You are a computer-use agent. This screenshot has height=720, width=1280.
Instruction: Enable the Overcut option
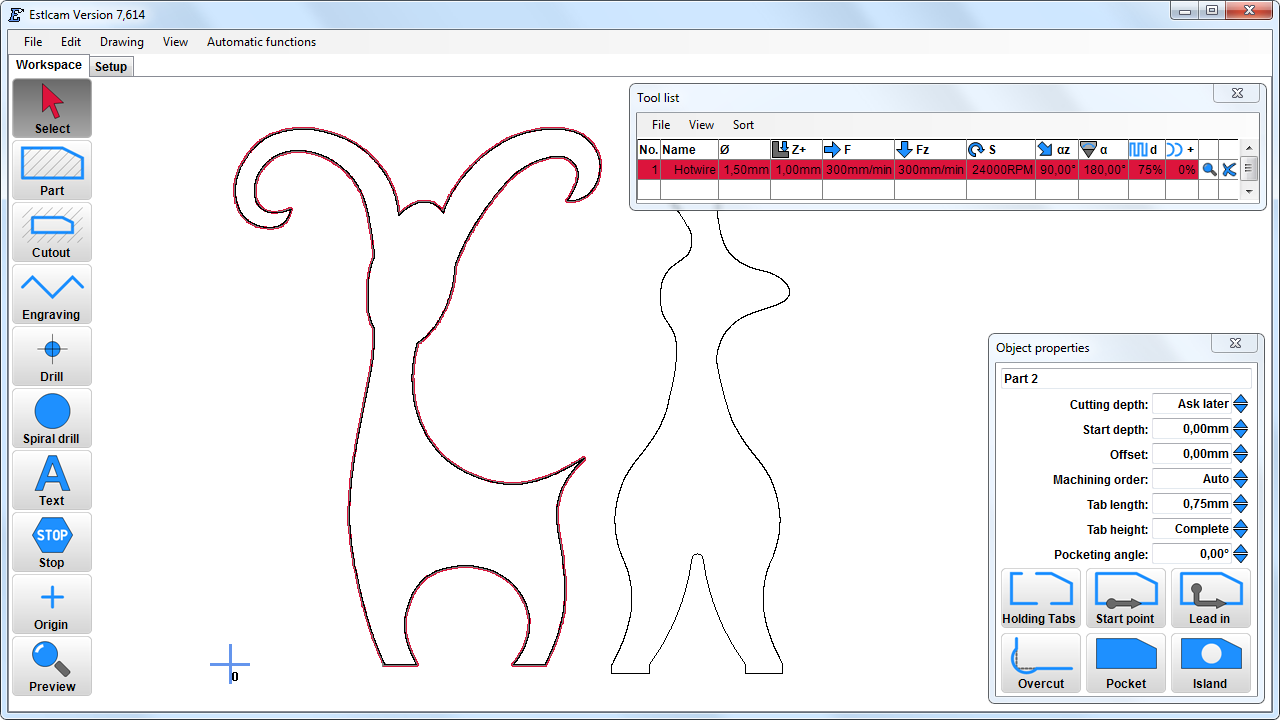(1041, 663)
